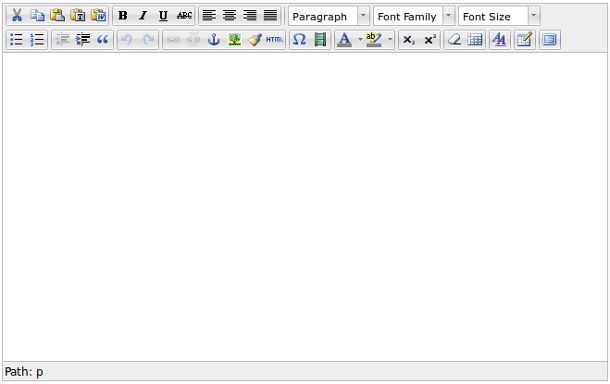
Task: Open the edit CSS style icon
Action: 500,40
